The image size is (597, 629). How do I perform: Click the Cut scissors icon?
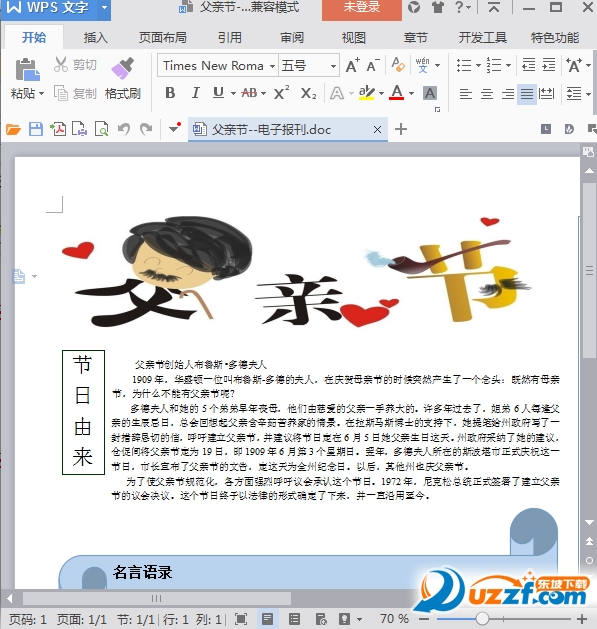[x=61, y=64]
